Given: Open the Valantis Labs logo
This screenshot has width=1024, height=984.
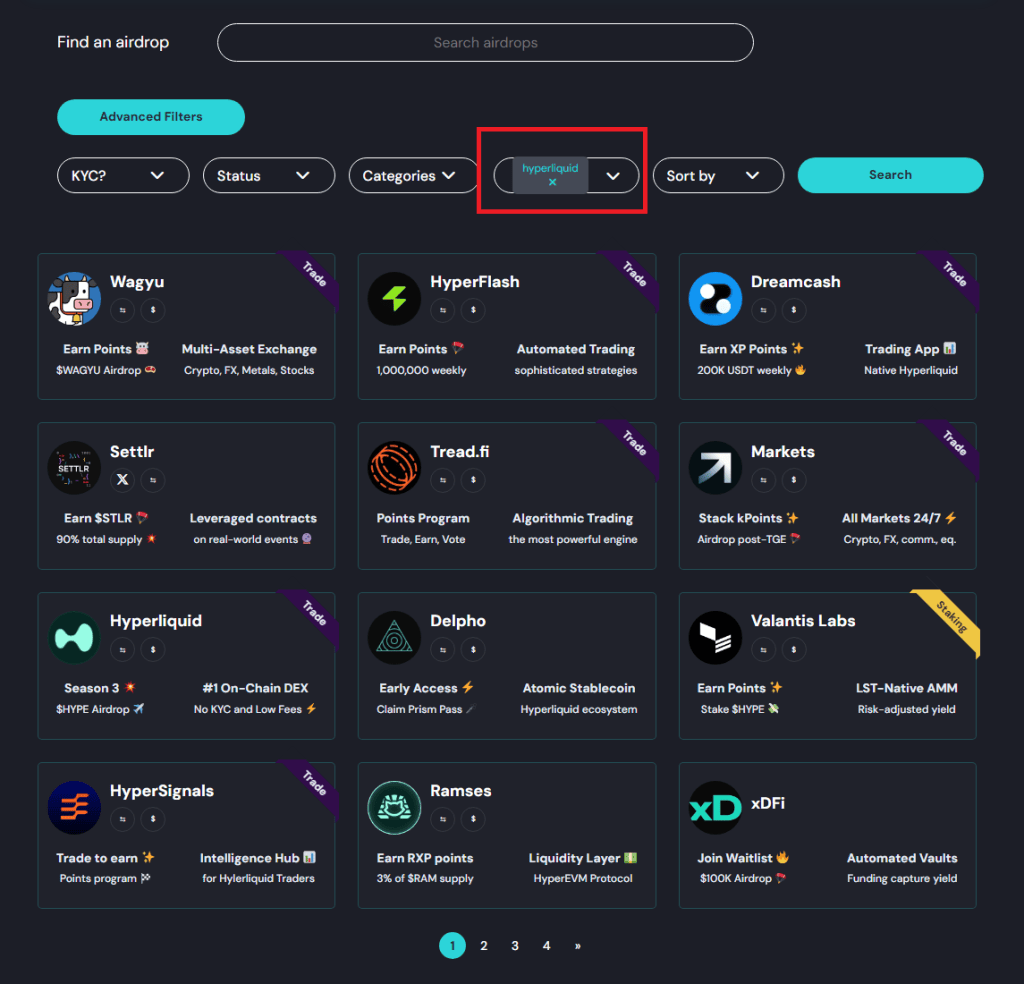Looking at the screenshot, I should click(x=715, y=637).
